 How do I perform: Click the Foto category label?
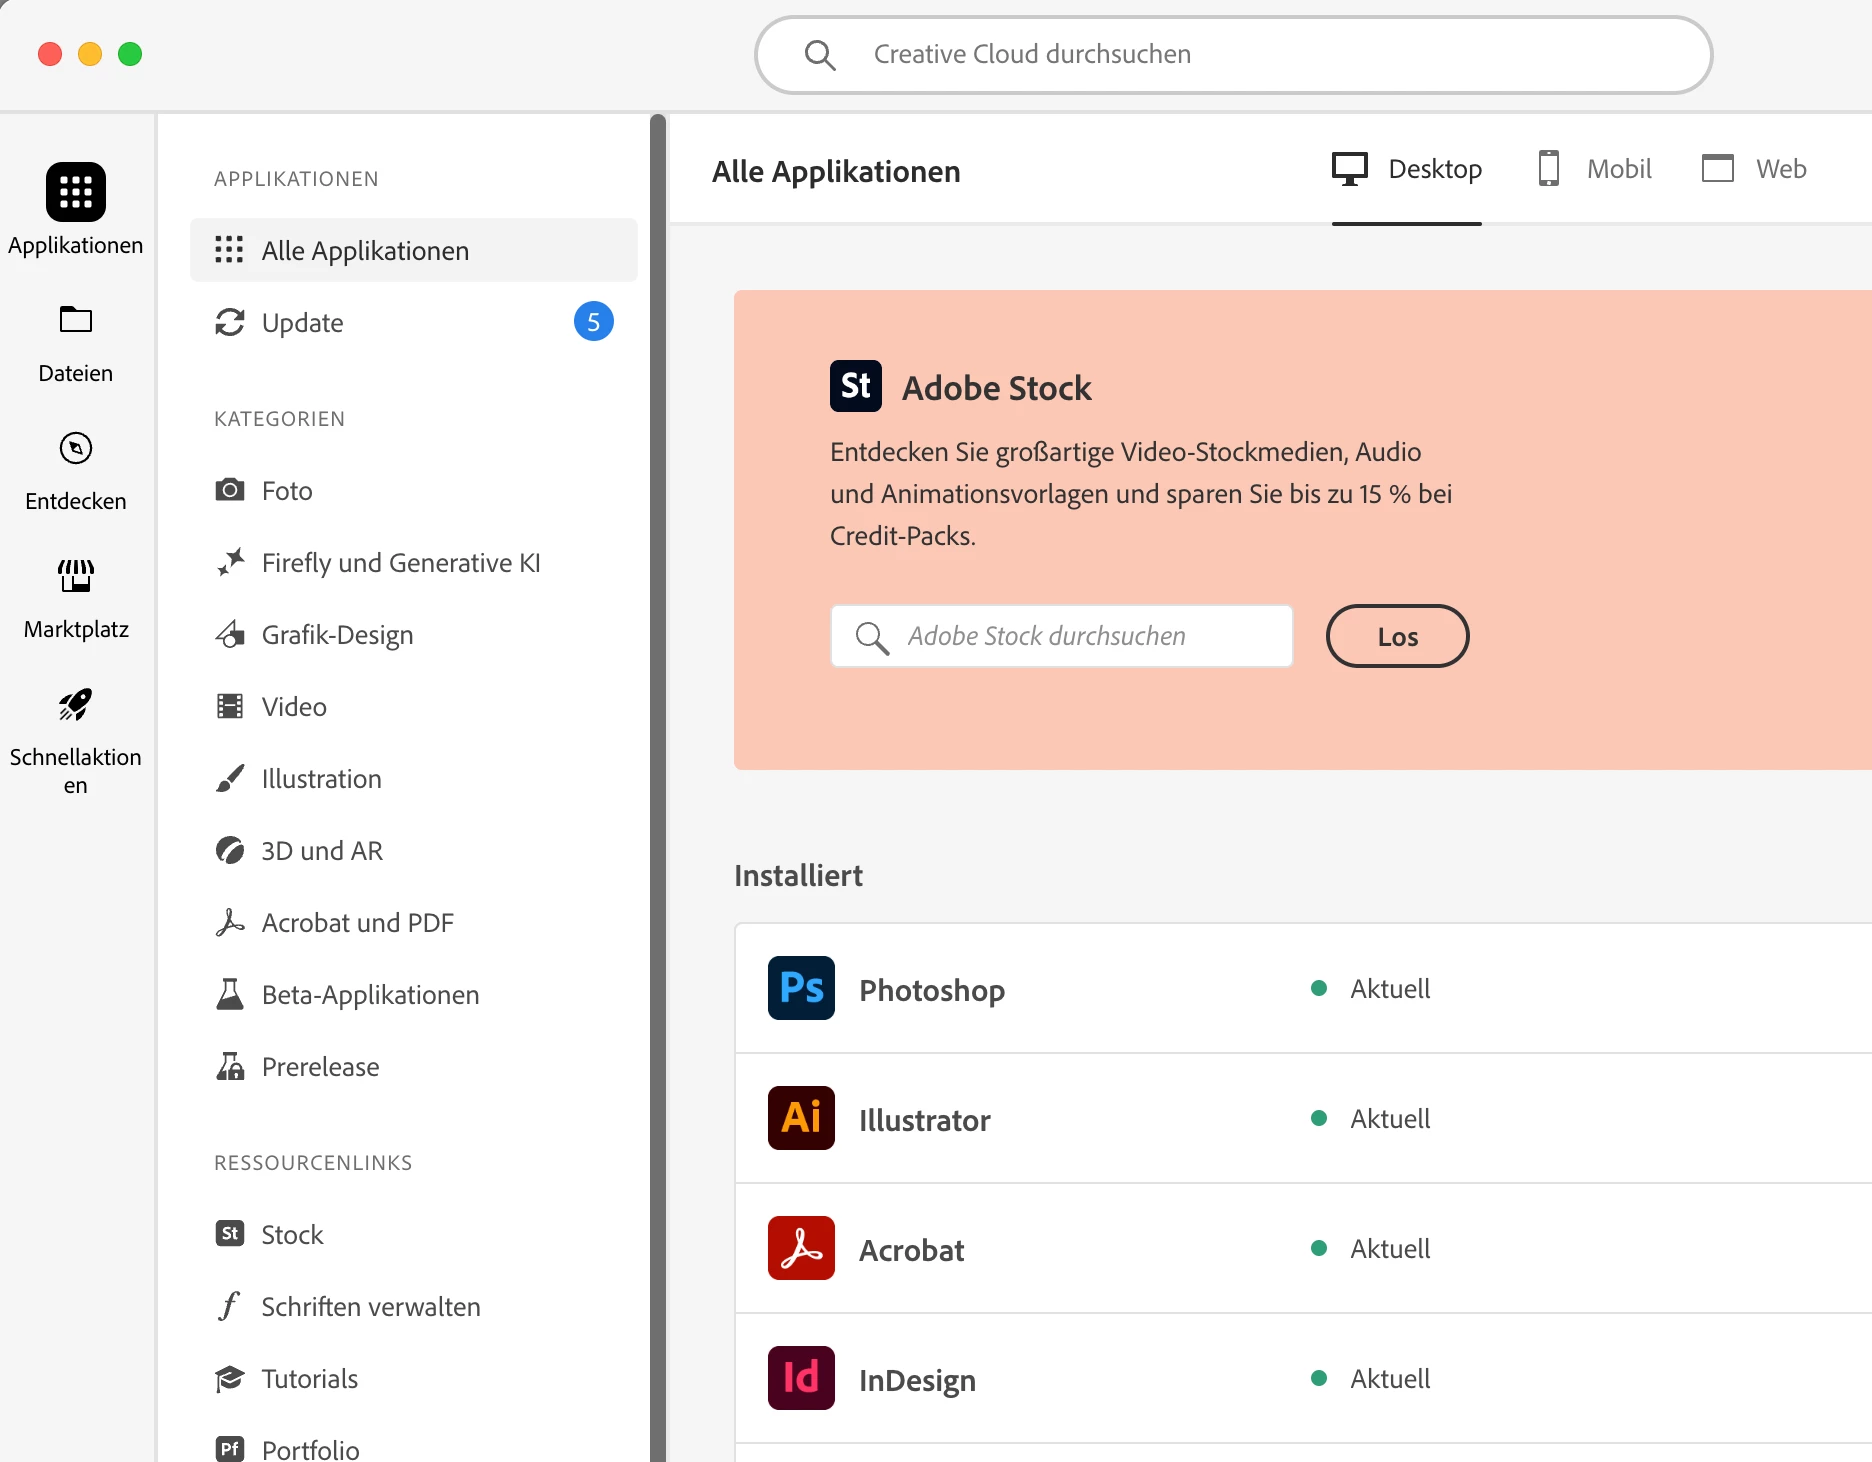coord(287,490)
